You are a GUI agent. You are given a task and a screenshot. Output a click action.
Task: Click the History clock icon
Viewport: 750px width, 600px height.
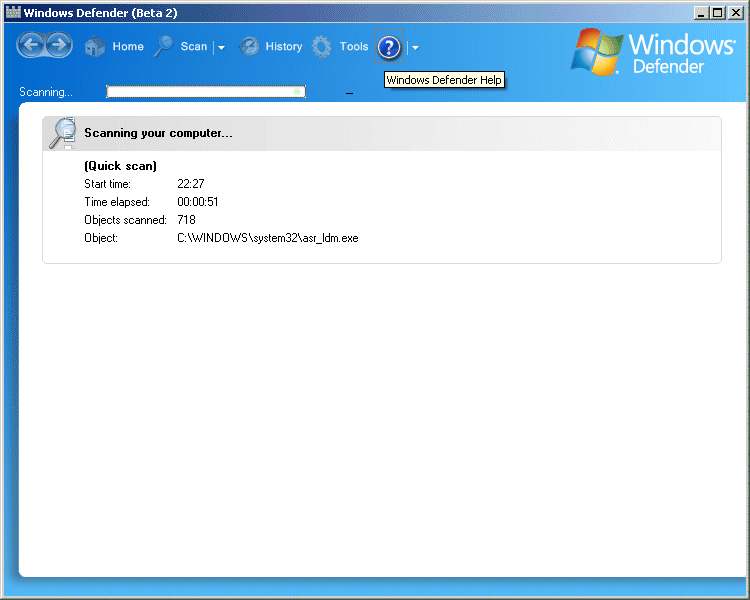(249, 46)
